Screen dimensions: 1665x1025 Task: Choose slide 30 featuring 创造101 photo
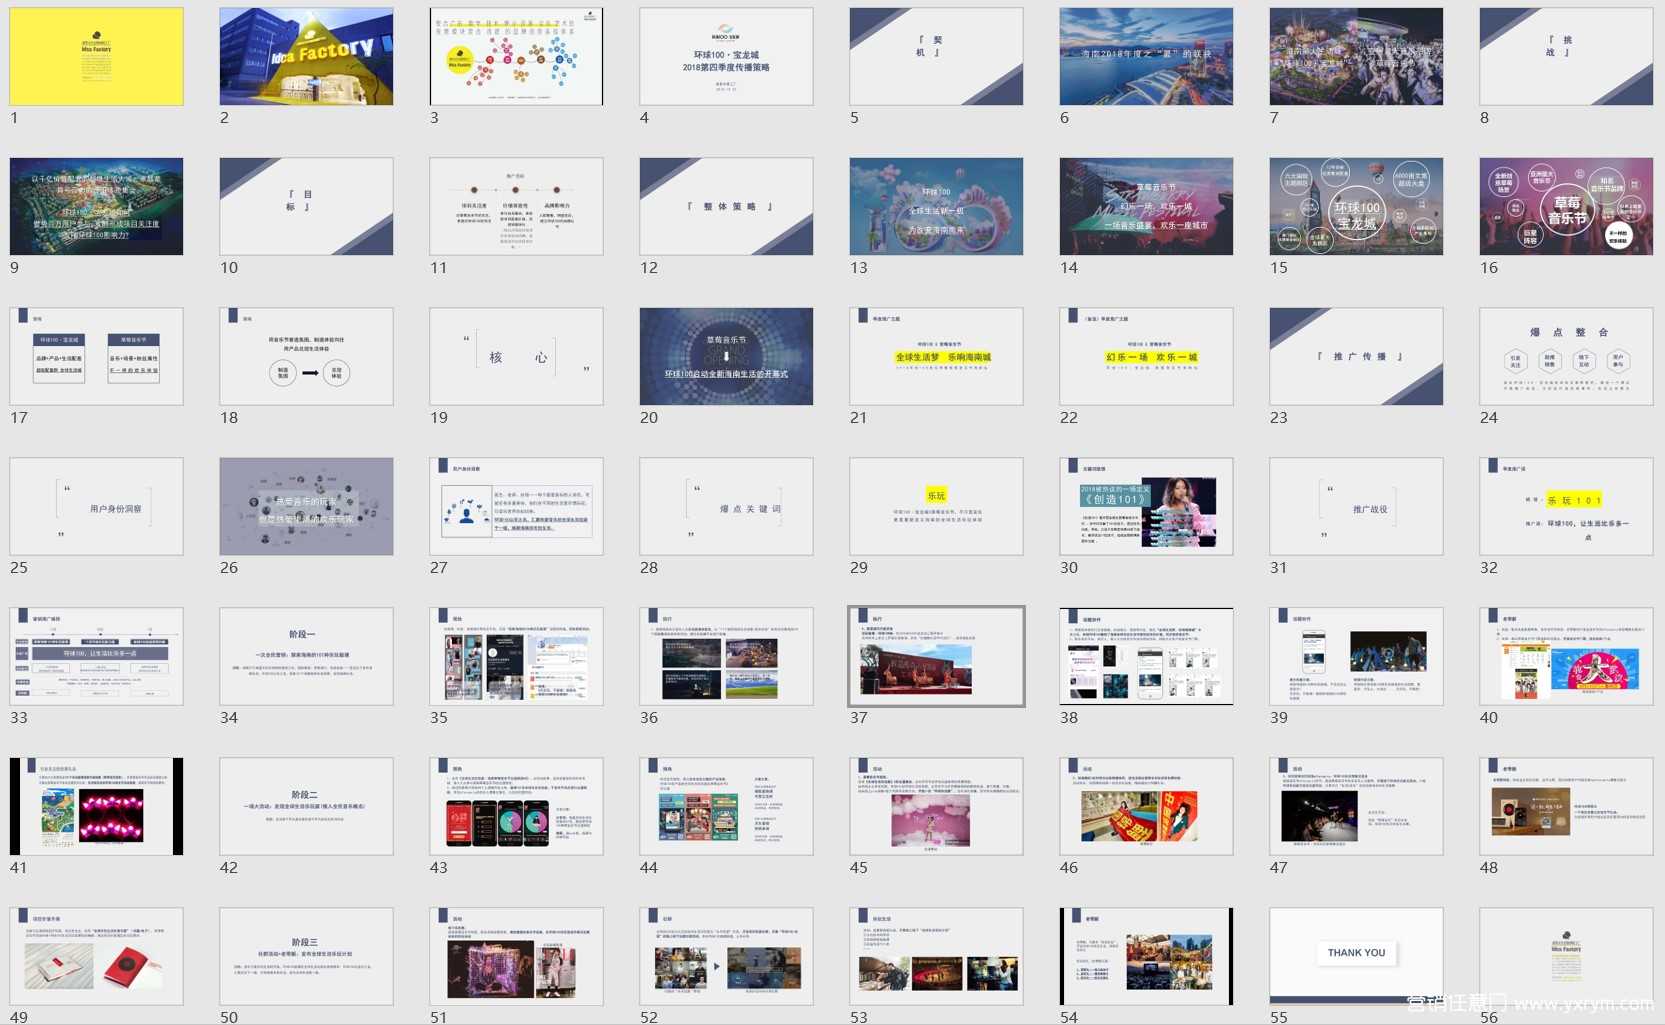coord(1146,506)
